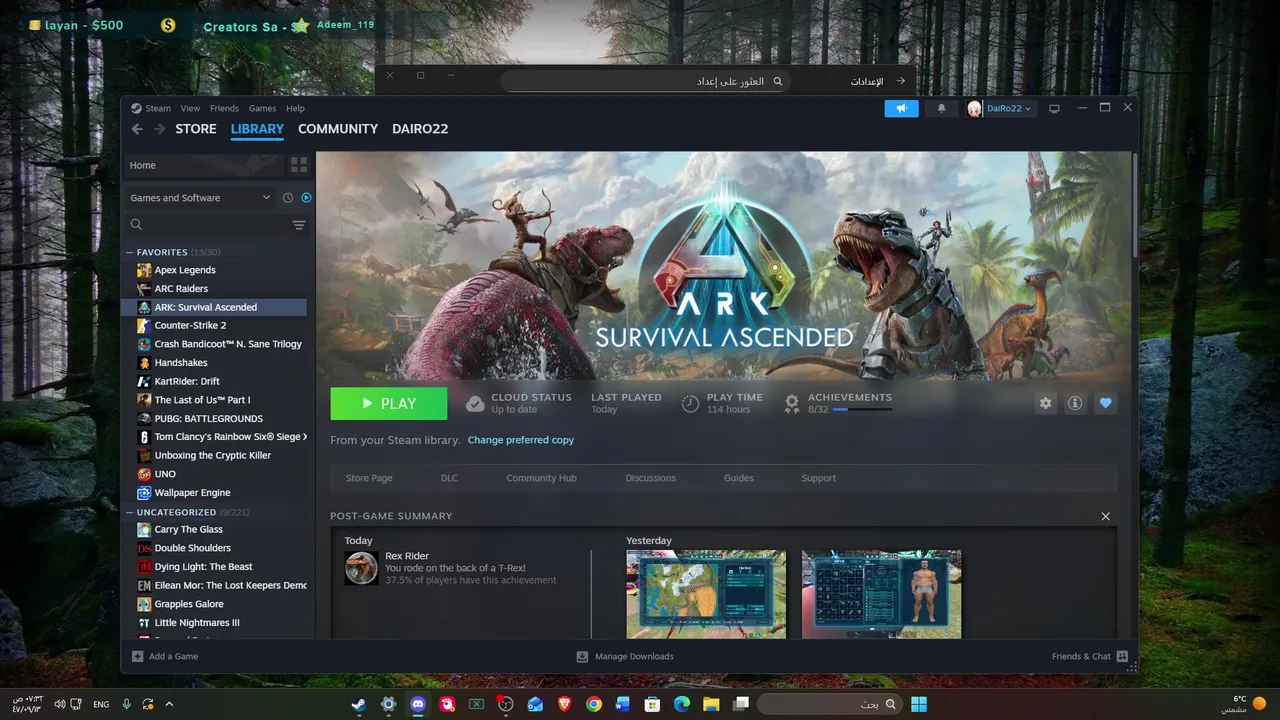The height and width of the screenshot is (720, 1280).
Task: Open Manage Downloads icon
Action: (582, 656)
